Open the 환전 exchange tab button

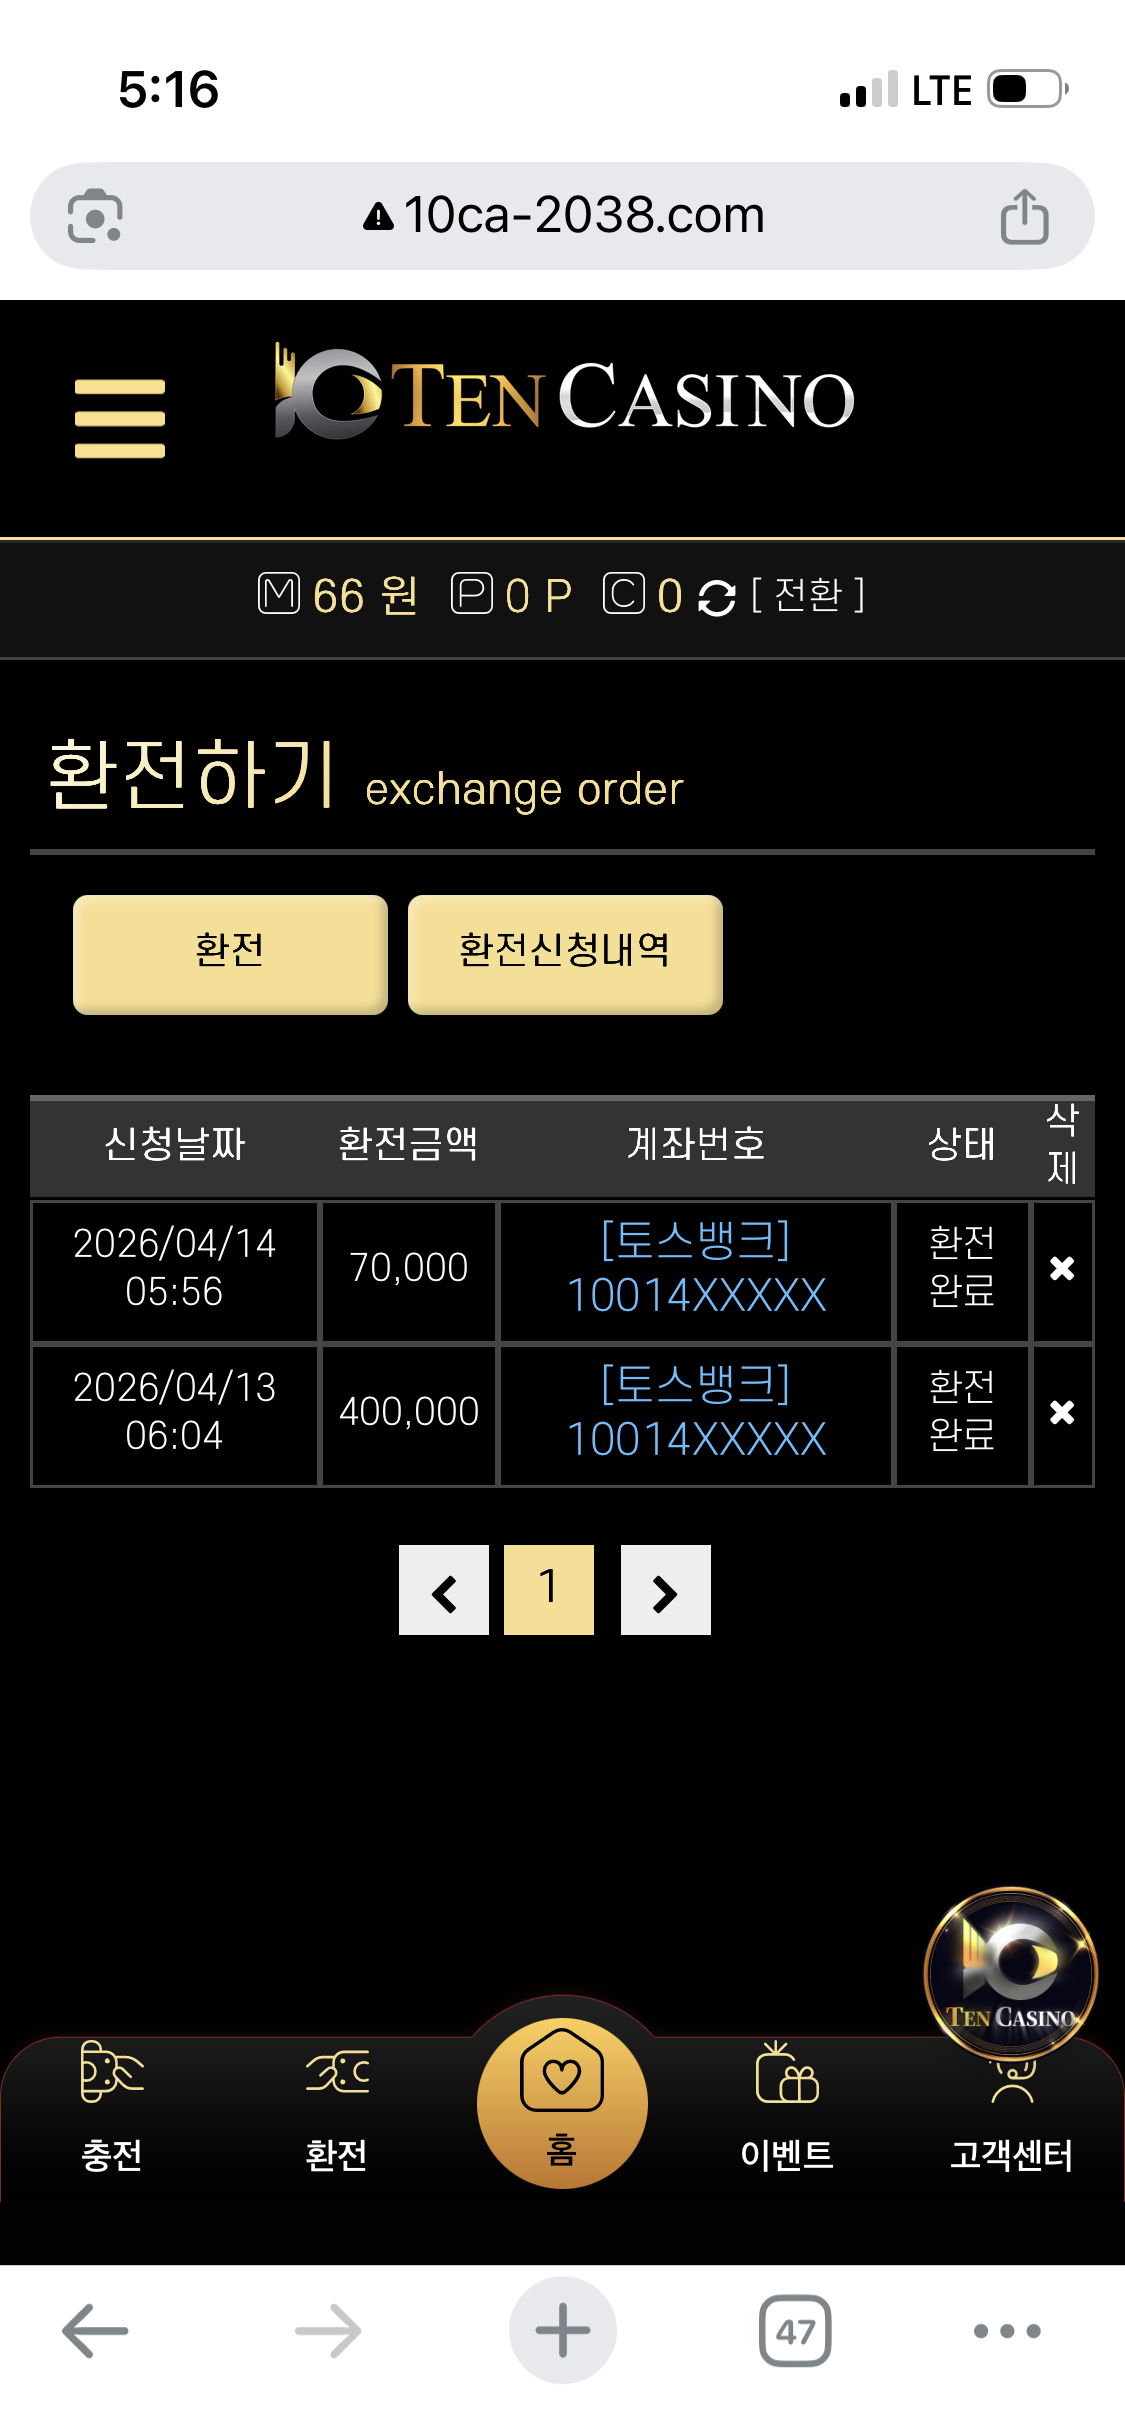[230, 954]
